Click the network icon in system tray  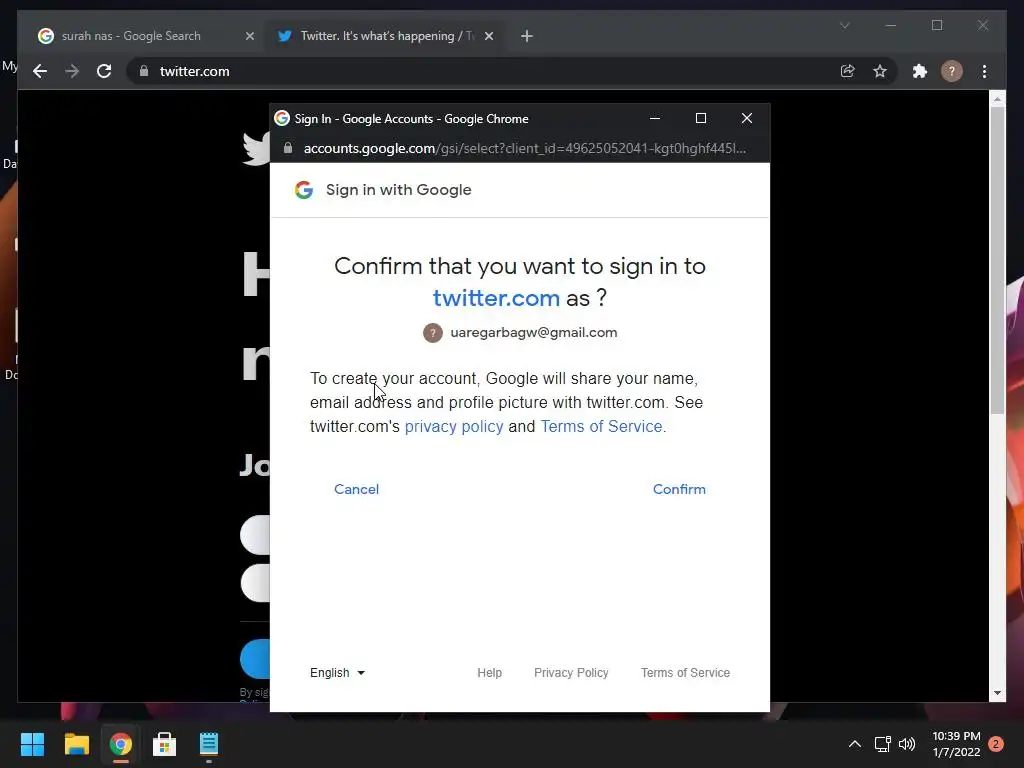click(x=883, y=744)
